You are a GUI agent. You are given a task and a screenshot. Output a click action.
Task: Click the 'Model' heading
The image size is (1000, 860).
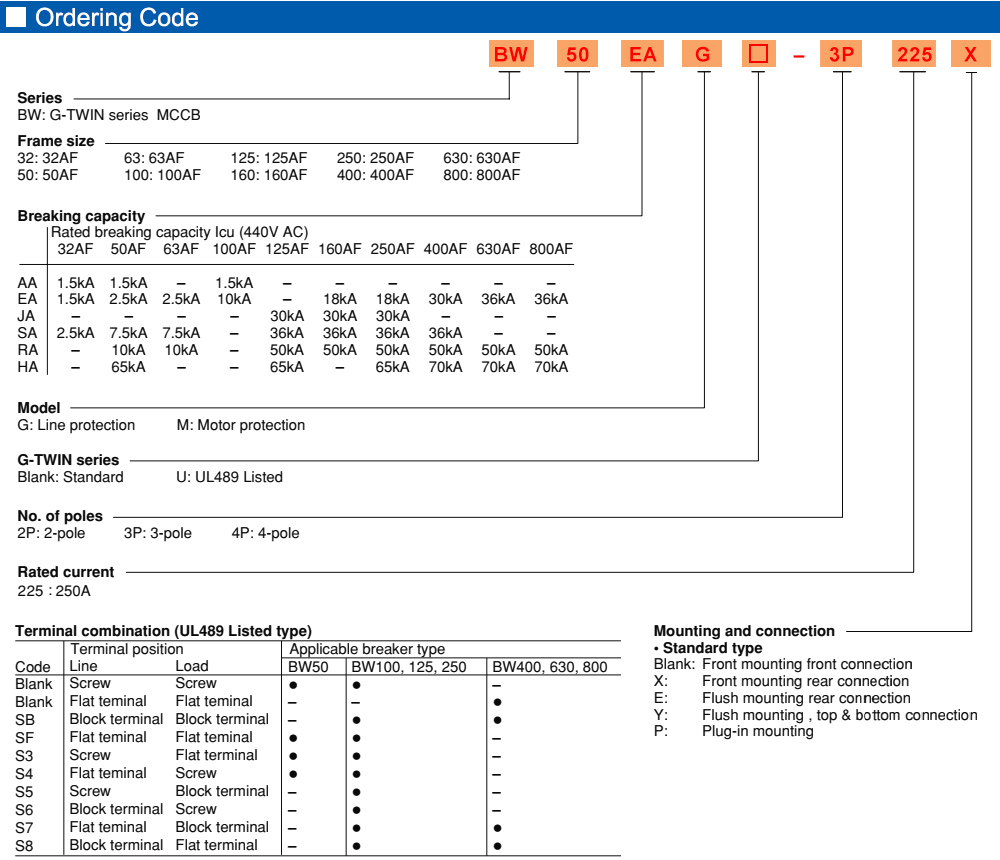pos(39,408)
